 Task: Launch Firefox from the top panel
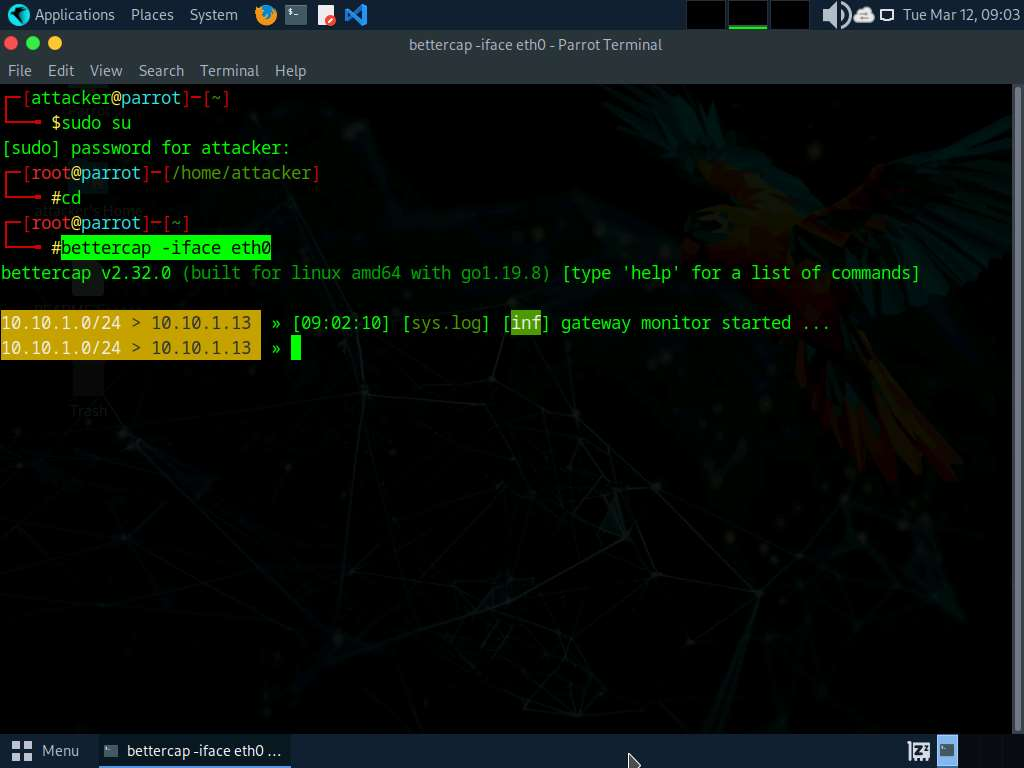(265, 15)
